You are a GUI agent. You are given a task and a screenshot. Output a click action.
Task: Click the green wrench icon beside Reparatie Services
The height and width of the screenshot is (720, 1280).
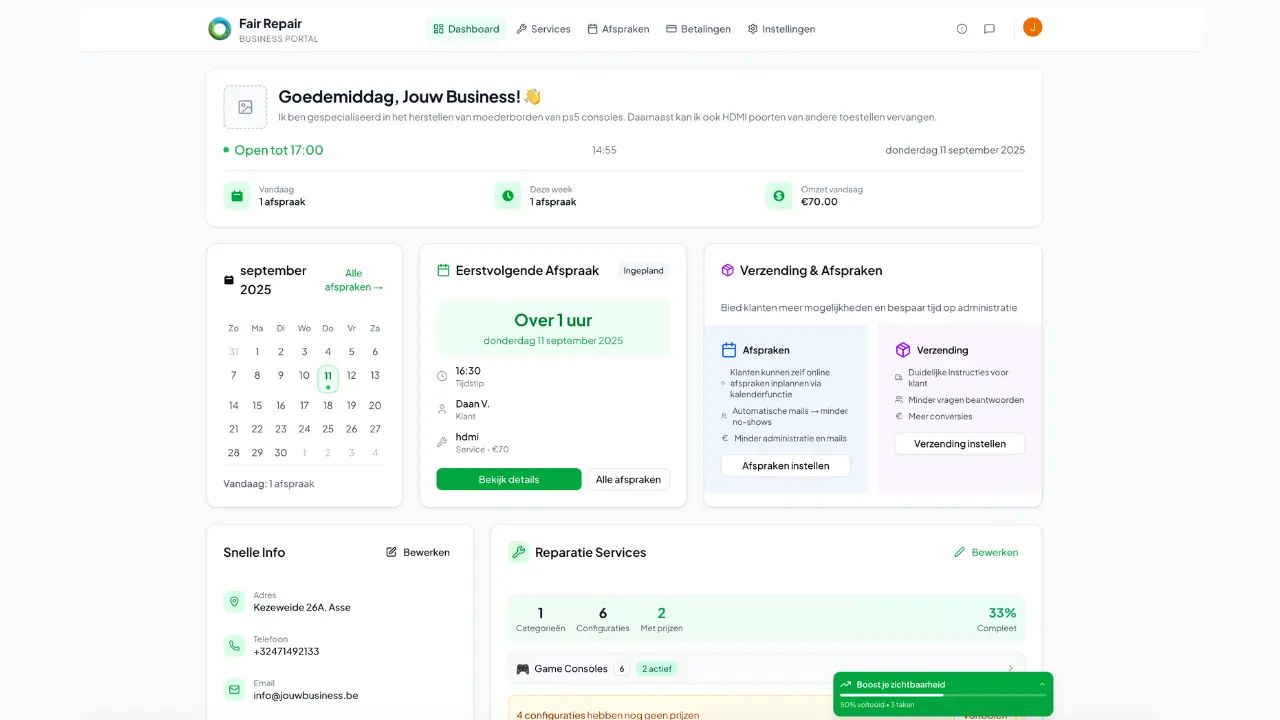coord(518,552)
